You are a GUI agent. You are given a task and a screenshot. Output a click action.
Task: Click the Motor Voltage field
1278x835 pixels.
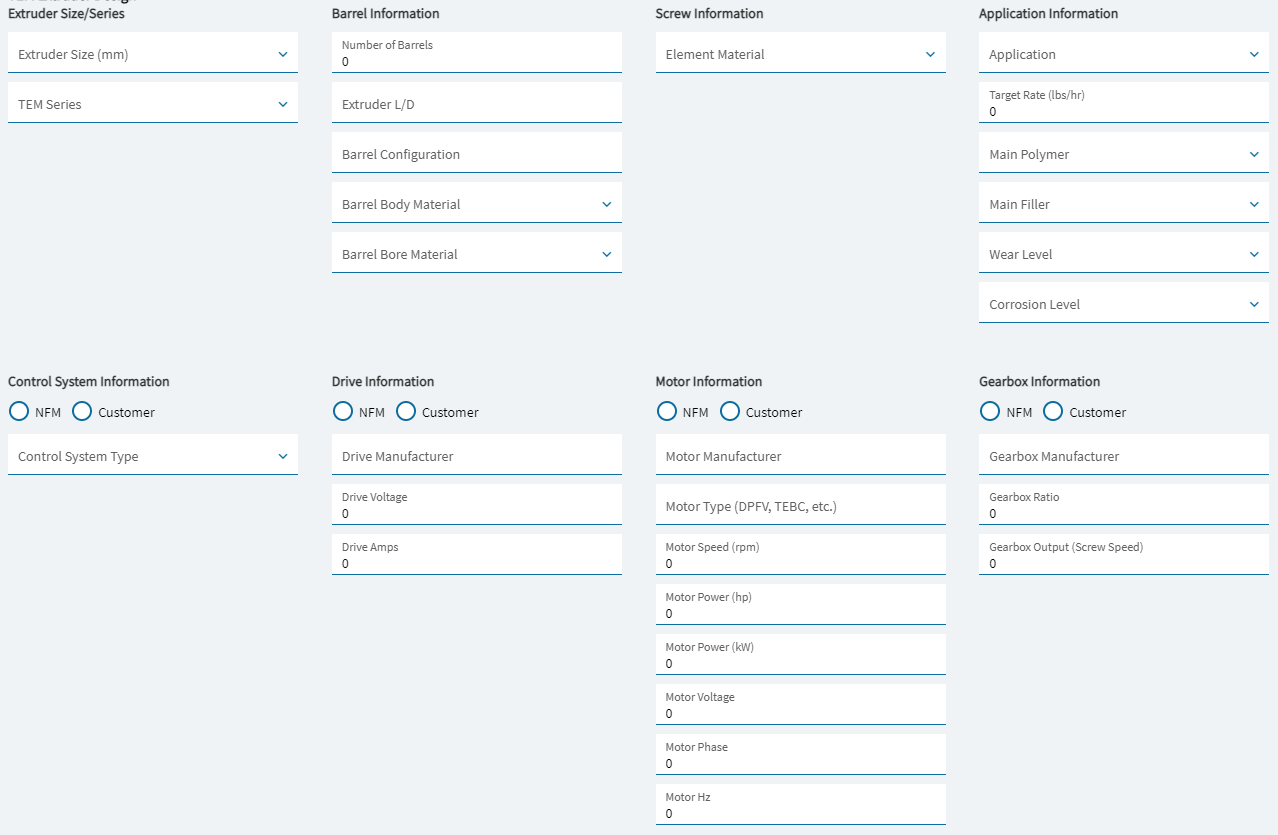pyautogui.click(x=800, y=705)
